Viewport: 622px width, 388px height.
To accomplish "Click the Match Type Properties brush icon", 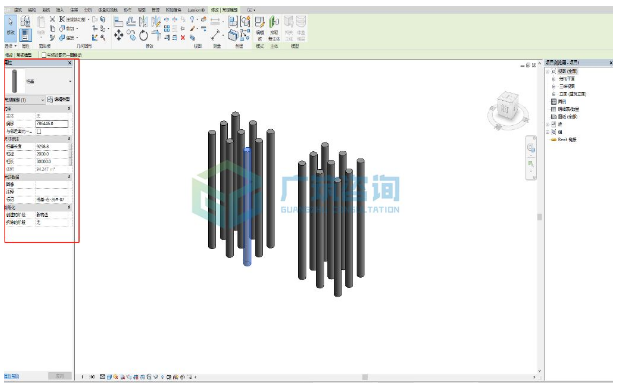I will 52,37.
